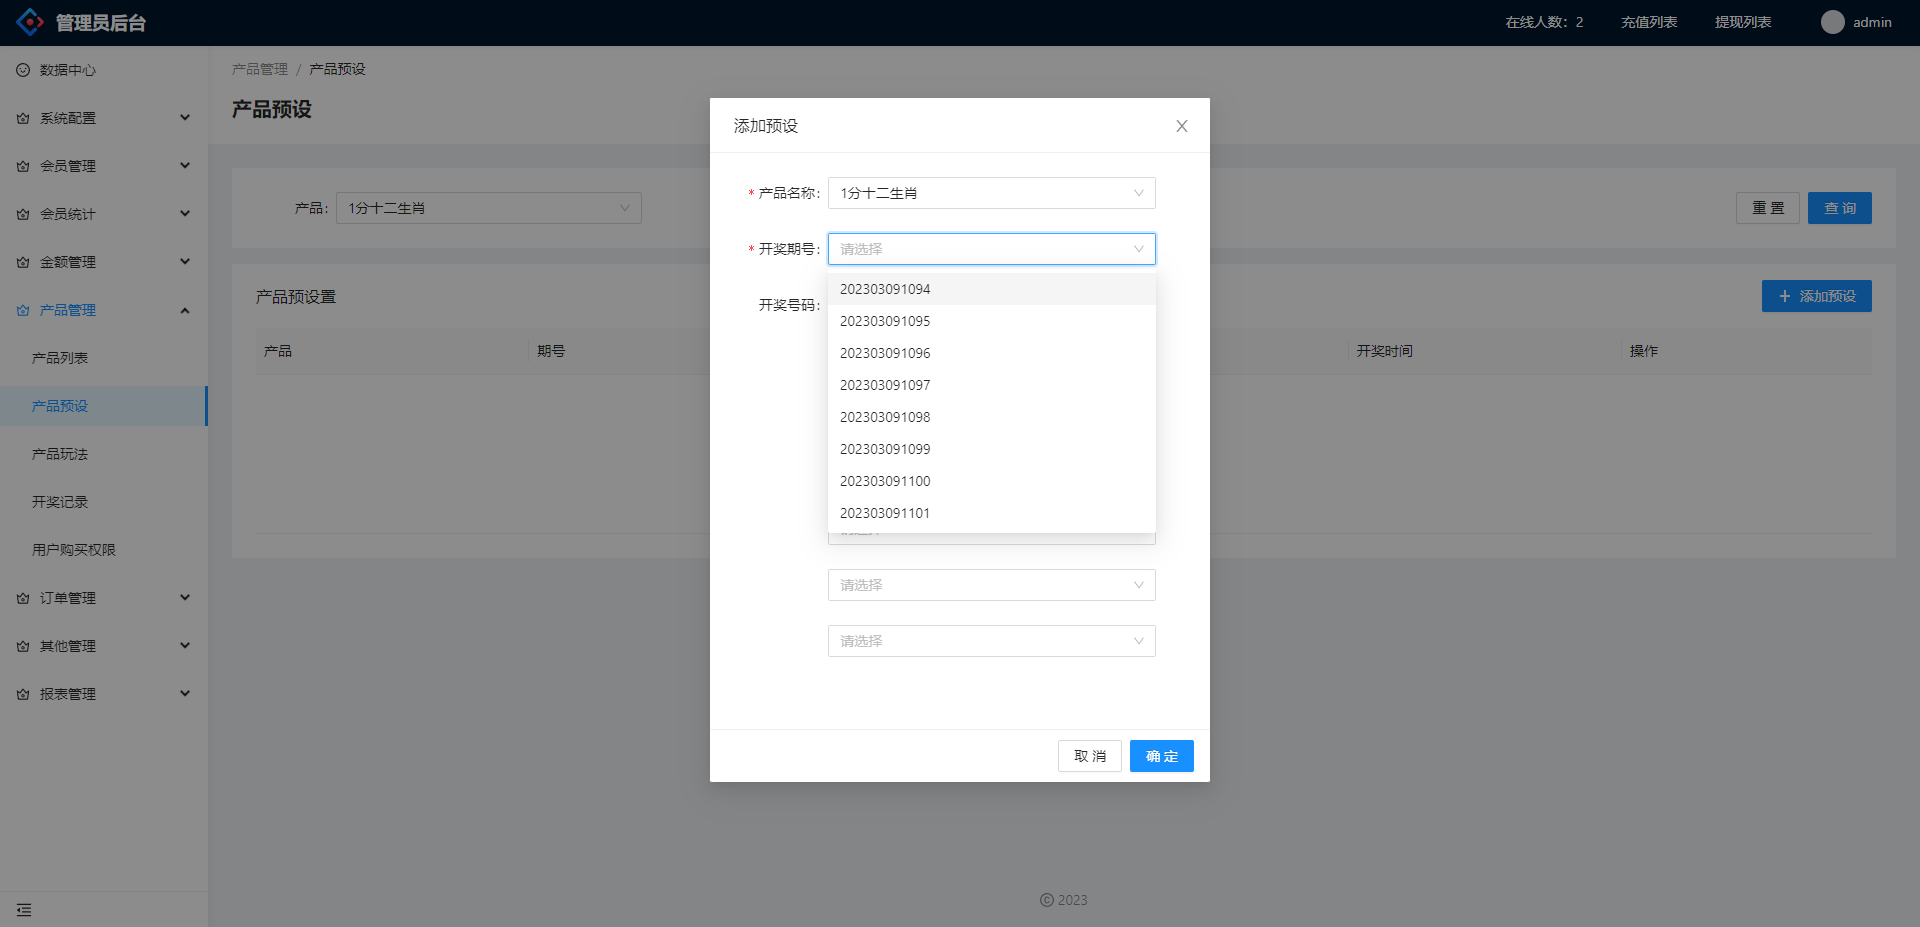
Task: Click the admin avatar icon
Action: pos(1832,22)
